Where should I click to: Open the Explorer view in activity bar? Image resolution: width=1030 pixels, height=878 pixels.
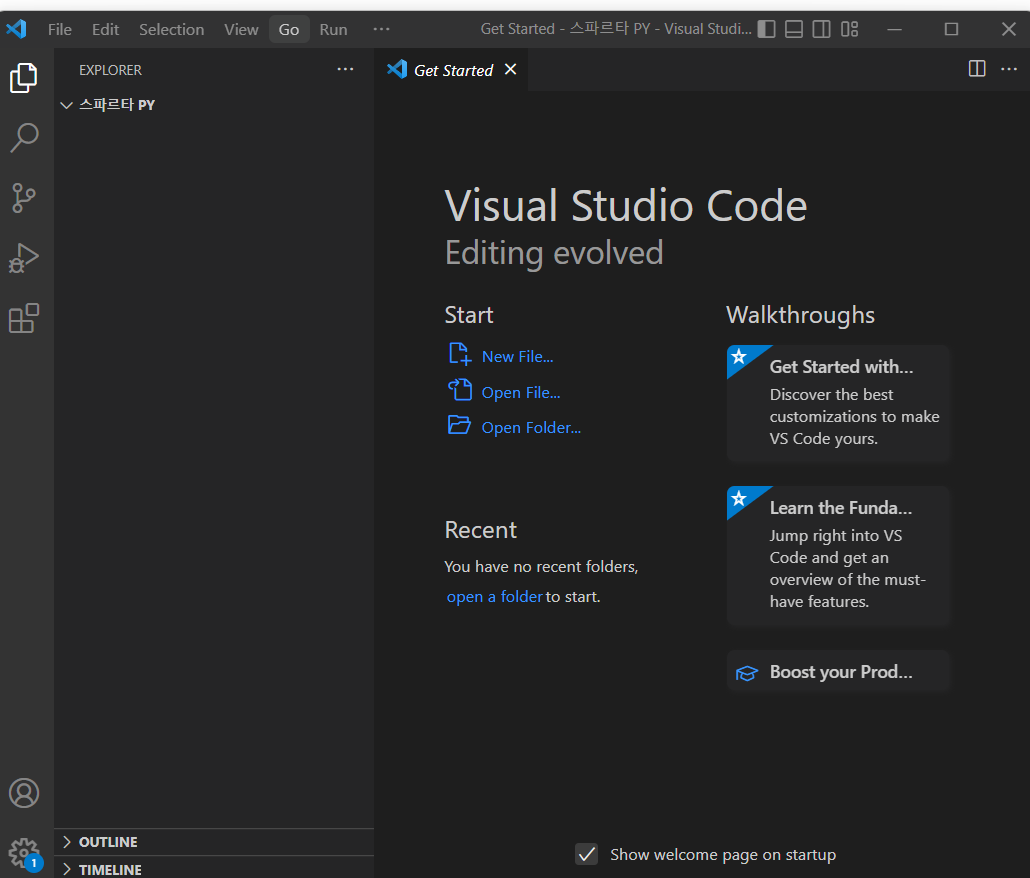(x=24, y=78)
